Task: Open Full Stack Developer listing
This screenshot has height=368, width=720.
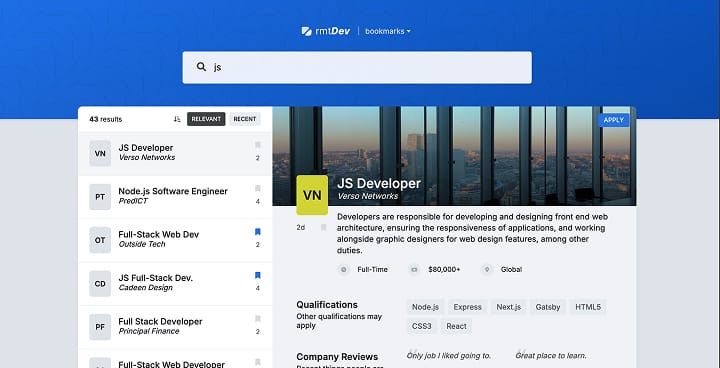Action: [x=175, y=327]
